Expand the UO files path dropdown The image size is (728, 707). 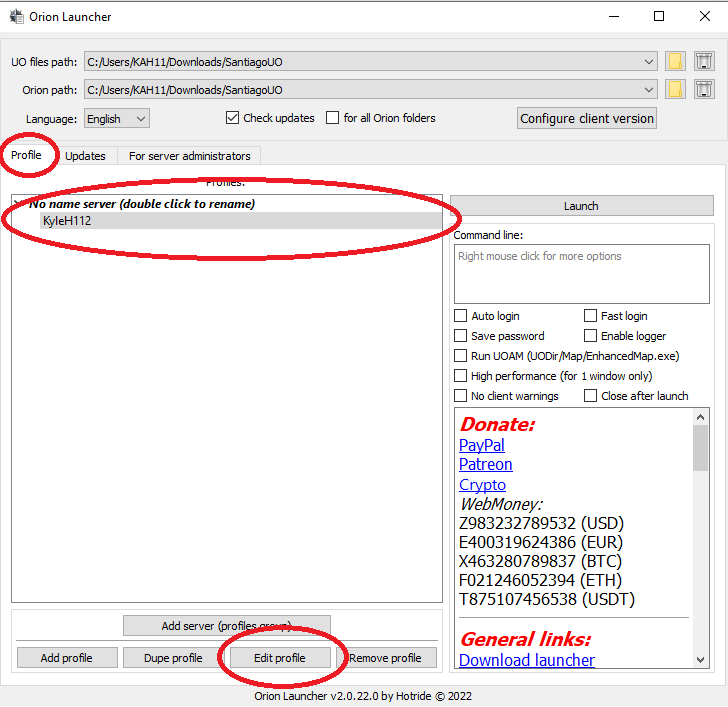coord(650,62)
